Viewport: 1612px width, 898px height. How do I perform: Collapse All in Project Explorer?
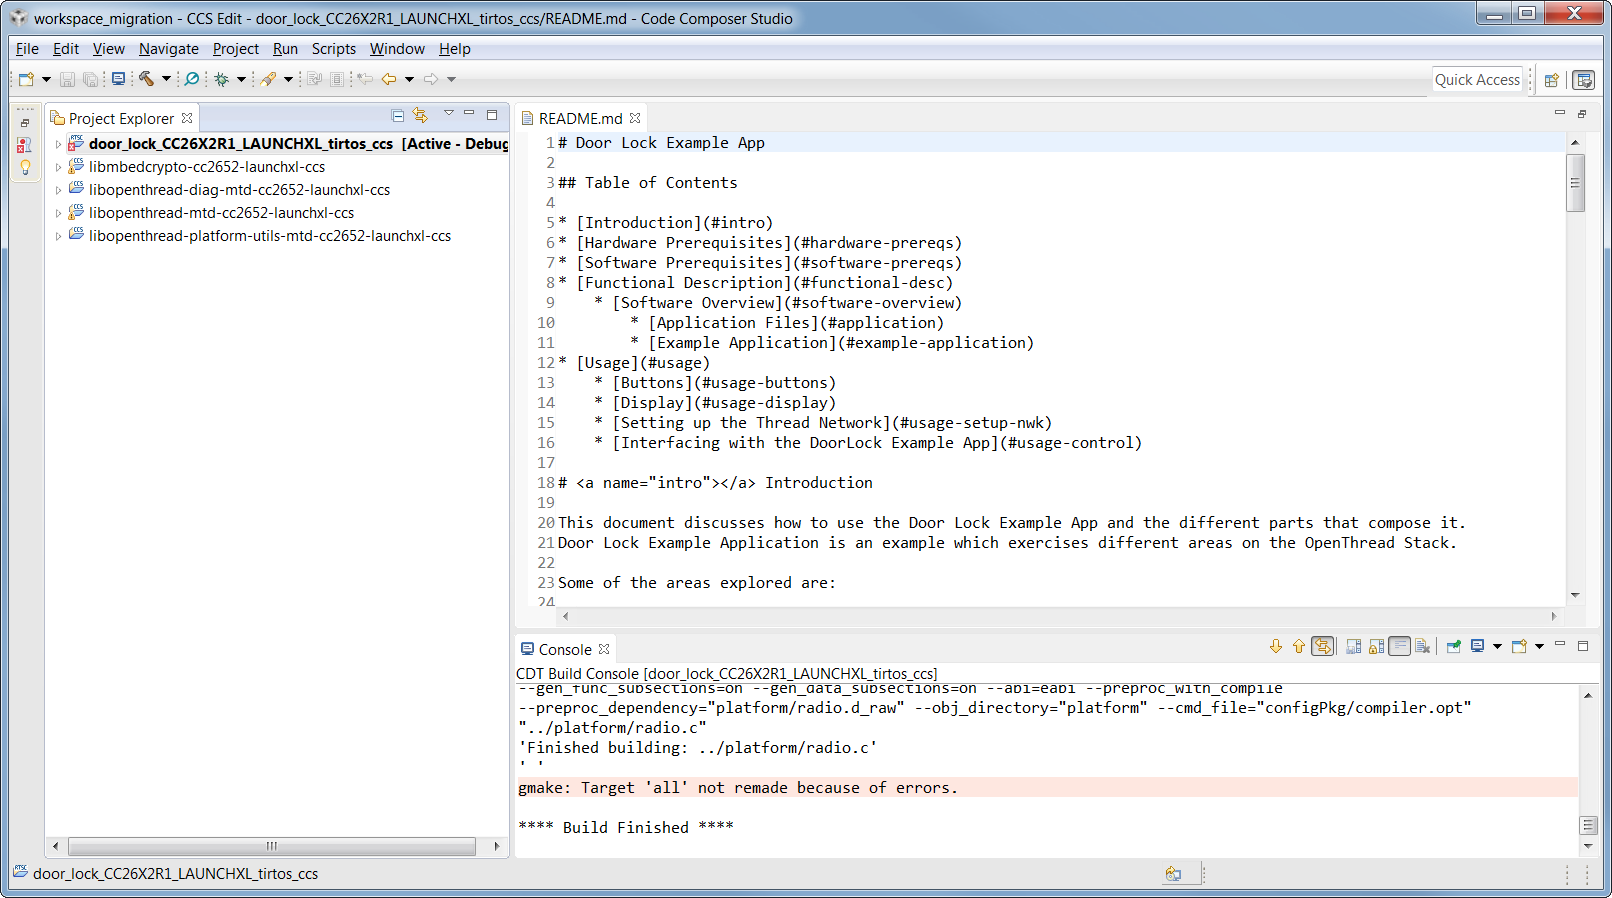click(x=398, y=116)
